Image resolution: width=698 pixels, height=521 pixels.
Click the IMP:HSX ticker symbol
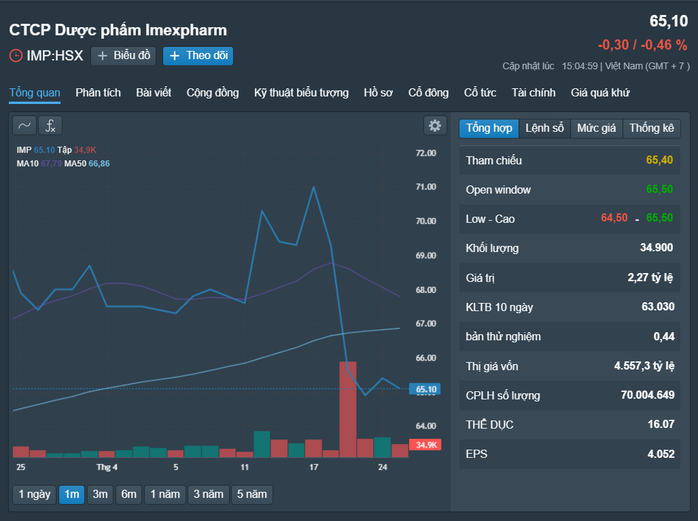[55, 56]
